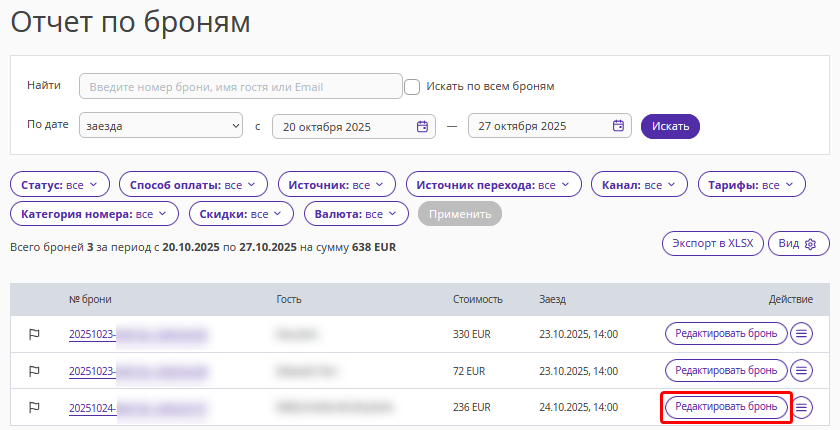Open actions menu icon for 72 EUR booking
This screenshot has width=840, height=430.
(801, 370)
